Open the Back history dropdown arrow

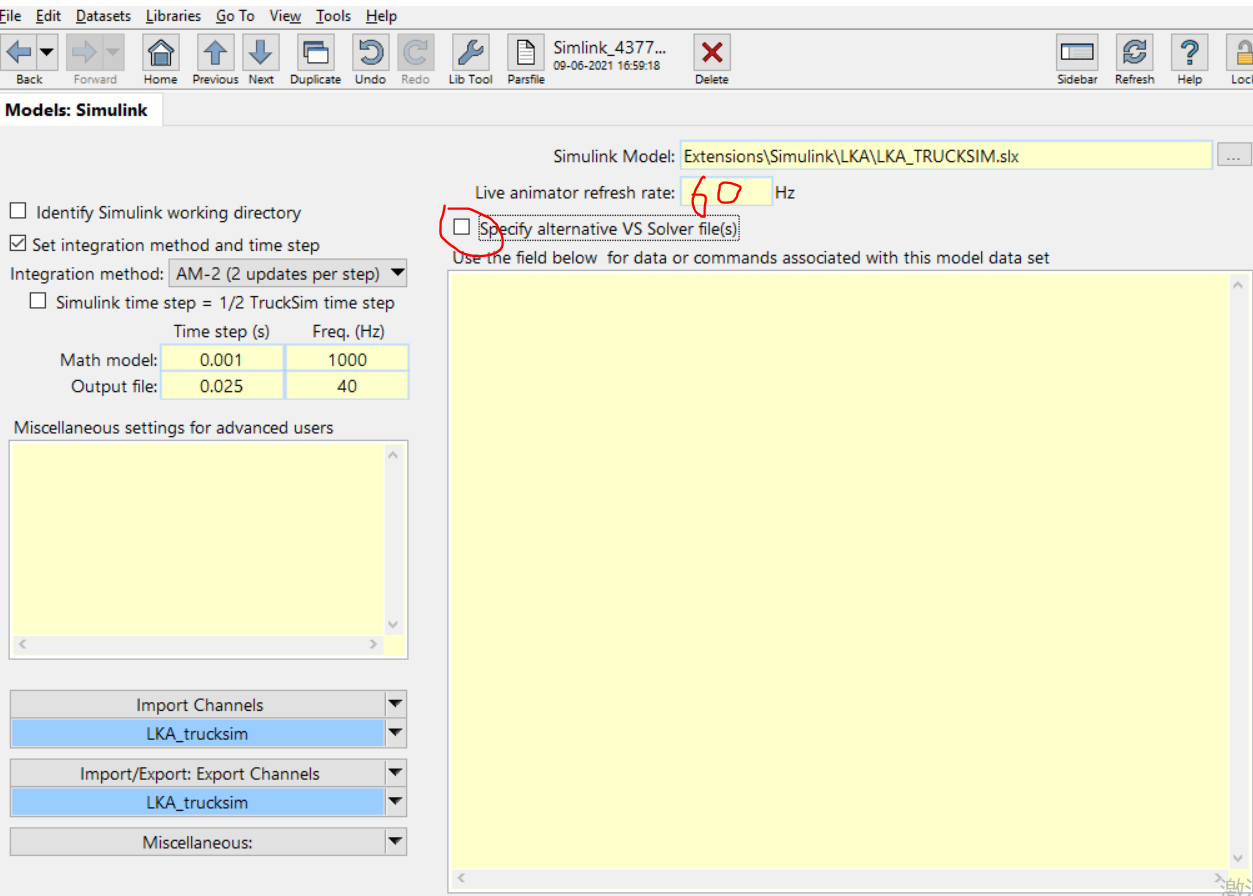47,52
